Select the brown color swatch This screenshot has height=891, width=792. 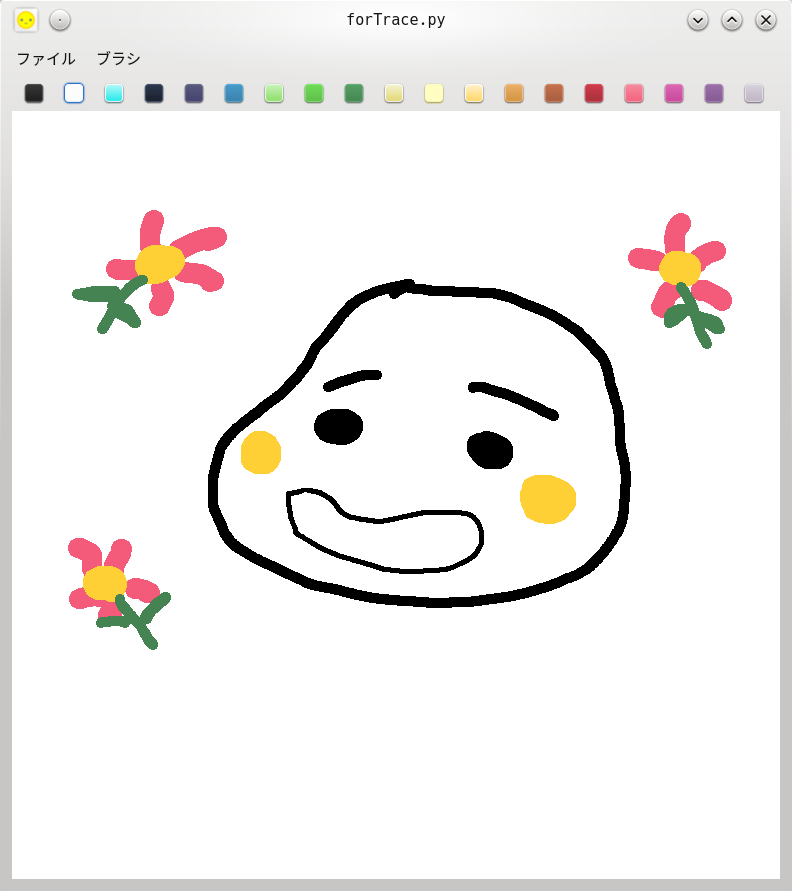click(554, 93)
